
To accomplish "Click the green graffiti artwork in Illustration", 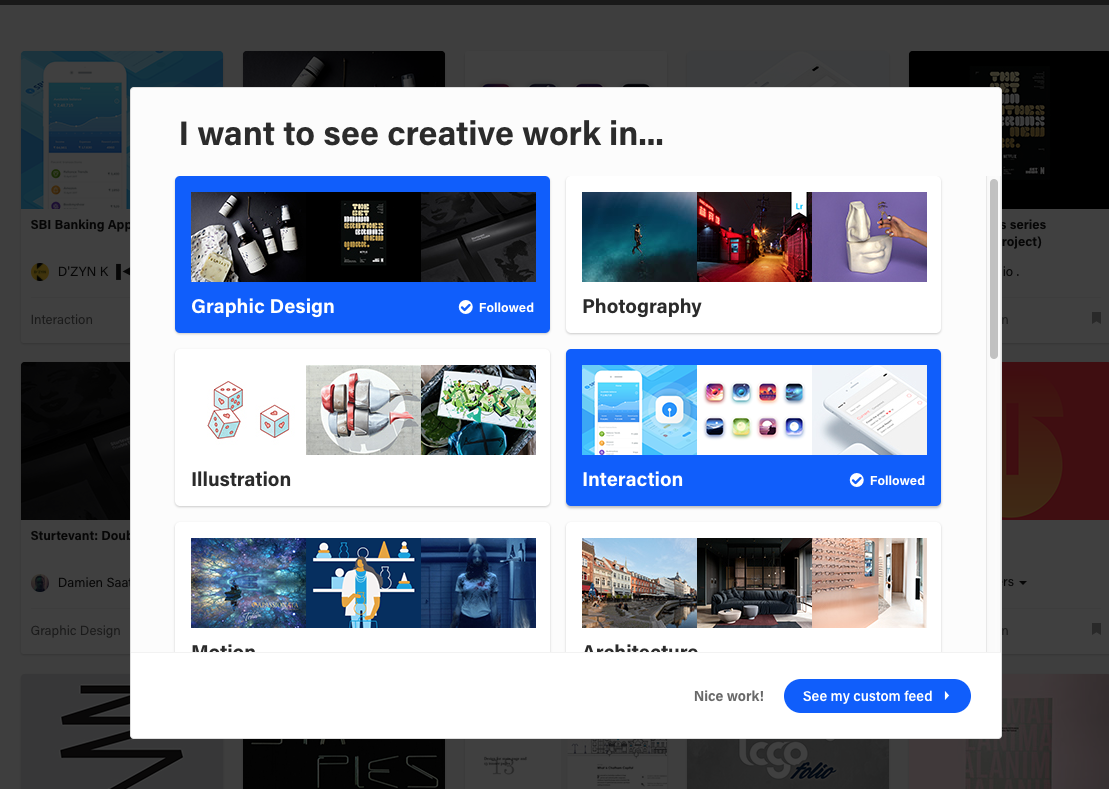I will pyautogui.click(x=478, y=410).
